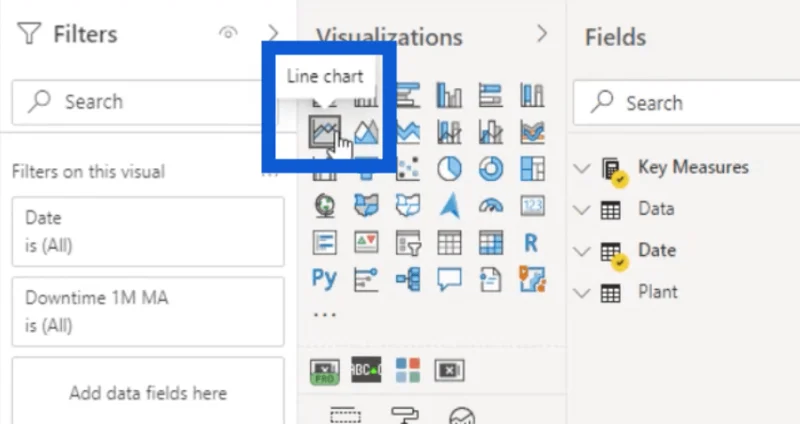Select the Area chart visualization
The height and width of the screenshot is (424, 800).
point(366,132)
